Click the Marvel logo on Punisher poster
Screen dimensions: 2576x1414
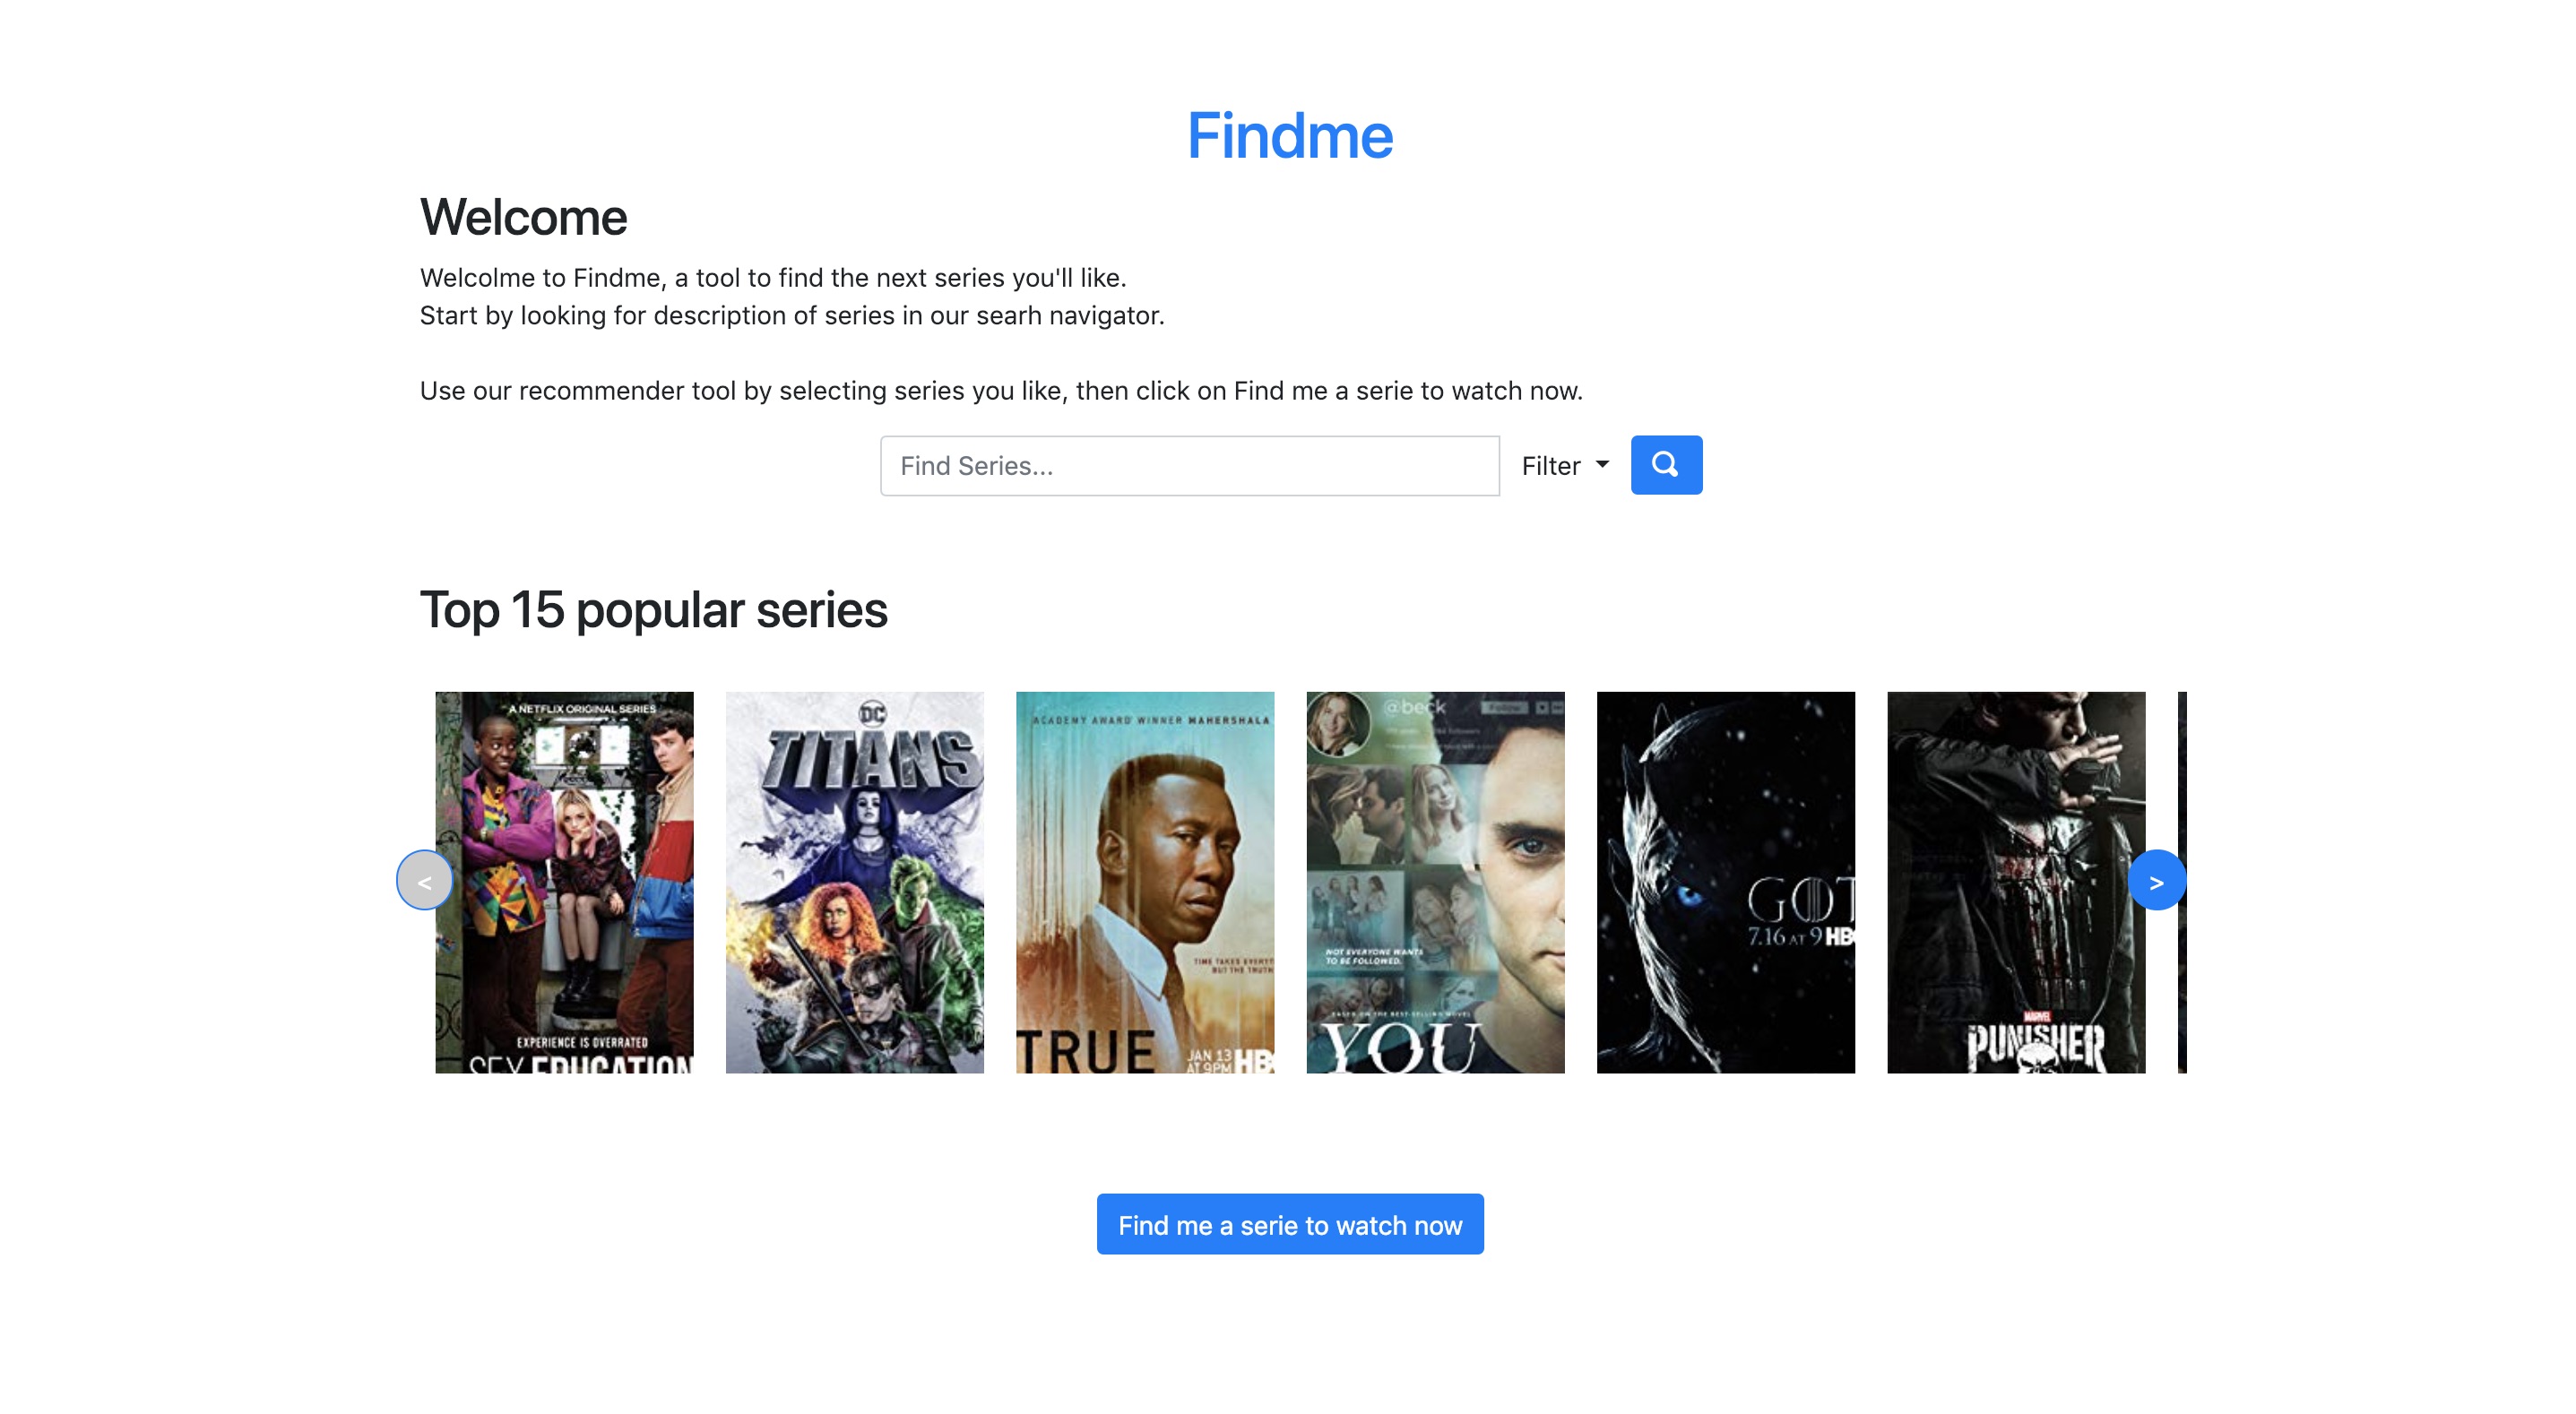(x=2036, y=1017)
